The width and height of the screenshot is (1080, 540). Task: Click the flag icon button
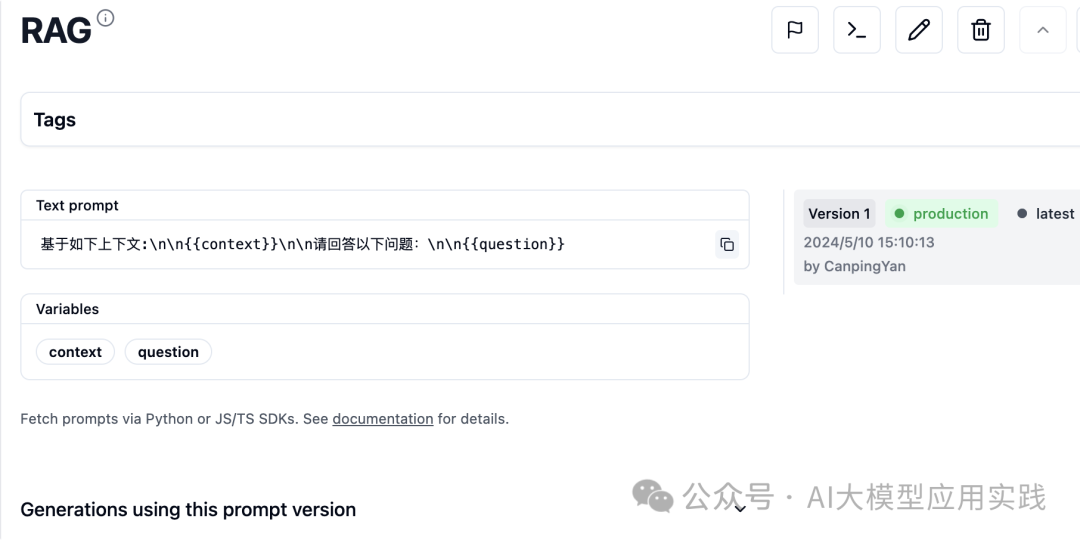click(795, 30)
